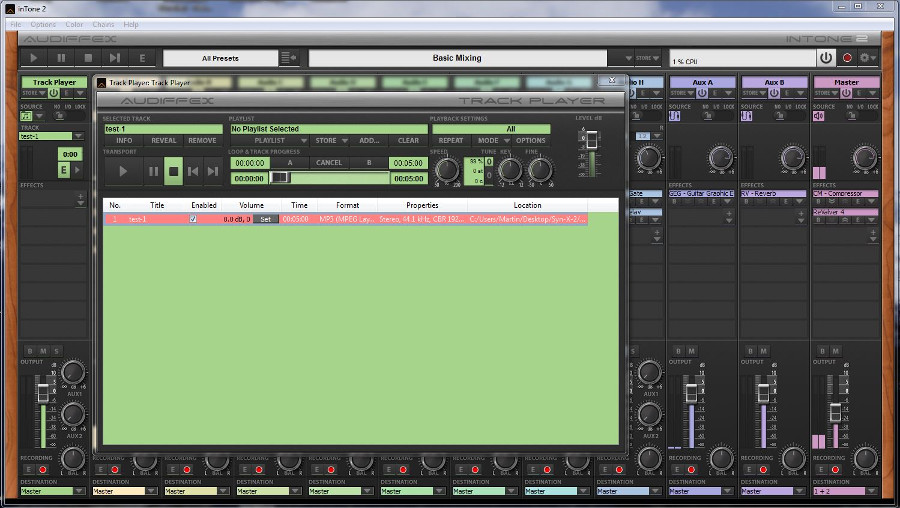The height and width of the screenshot is (508, 900).
Task: Stop playback in Track Player transport
Action: point(173,171)
